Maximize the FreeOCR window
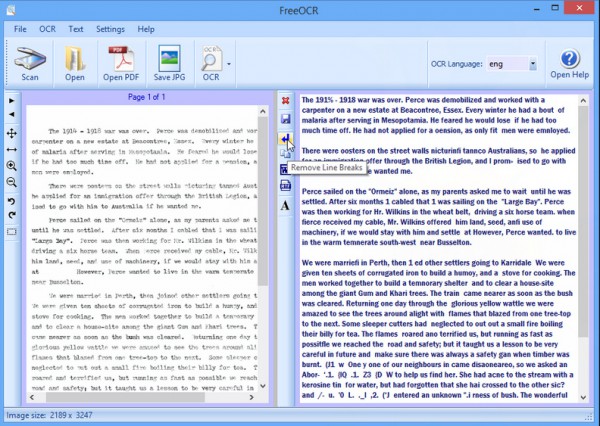Screen dimensions: 600x426 point(555,8)
